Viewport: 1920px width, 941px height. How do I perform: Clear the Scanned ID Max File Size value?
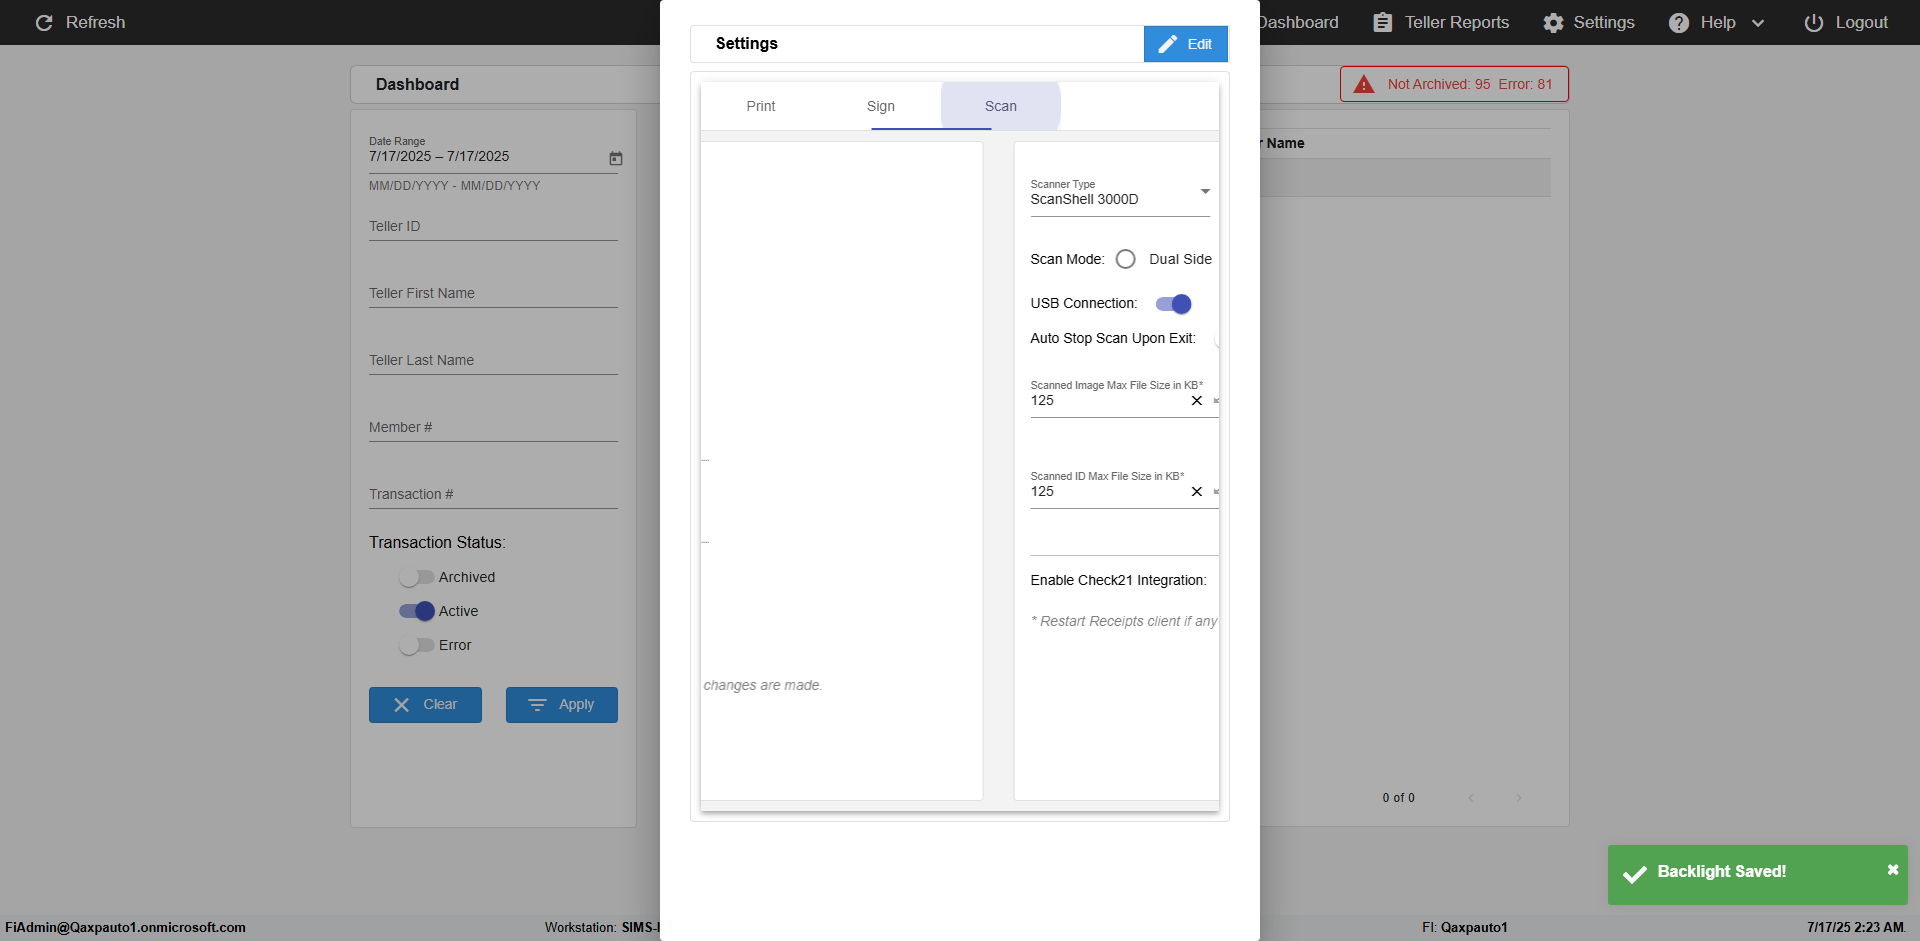click(1197, 492)
